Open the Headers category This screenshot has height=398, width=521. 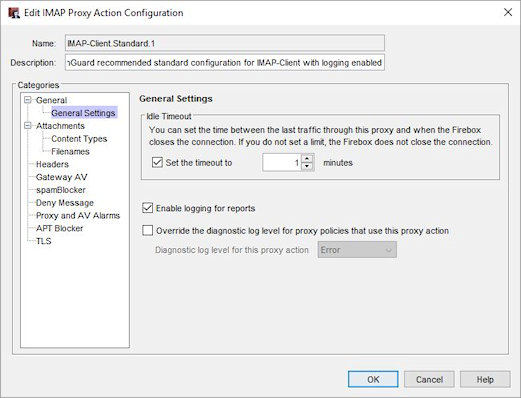52,164
